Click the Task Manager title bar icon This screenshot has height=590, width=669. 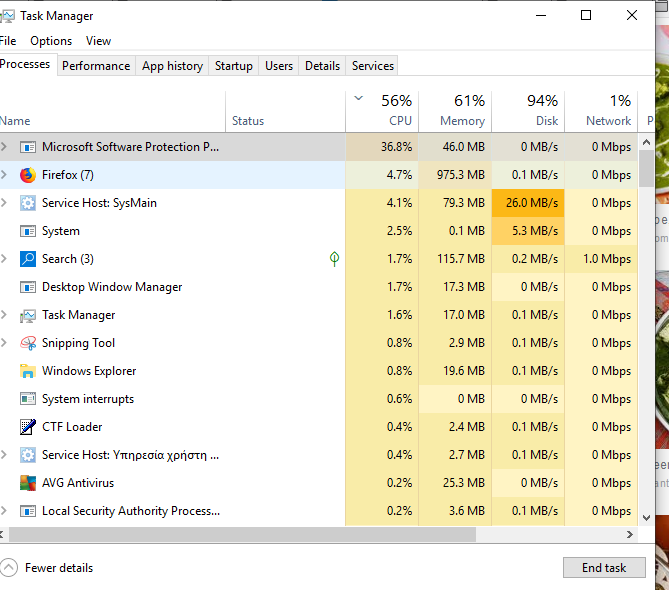click(7, 16)
